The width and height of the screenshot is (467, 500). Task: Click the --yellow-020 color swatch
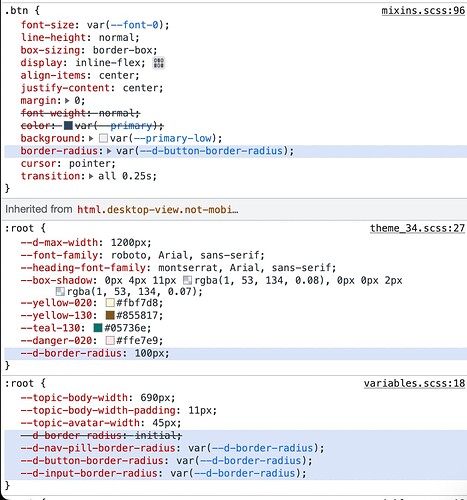pos(110,303)
